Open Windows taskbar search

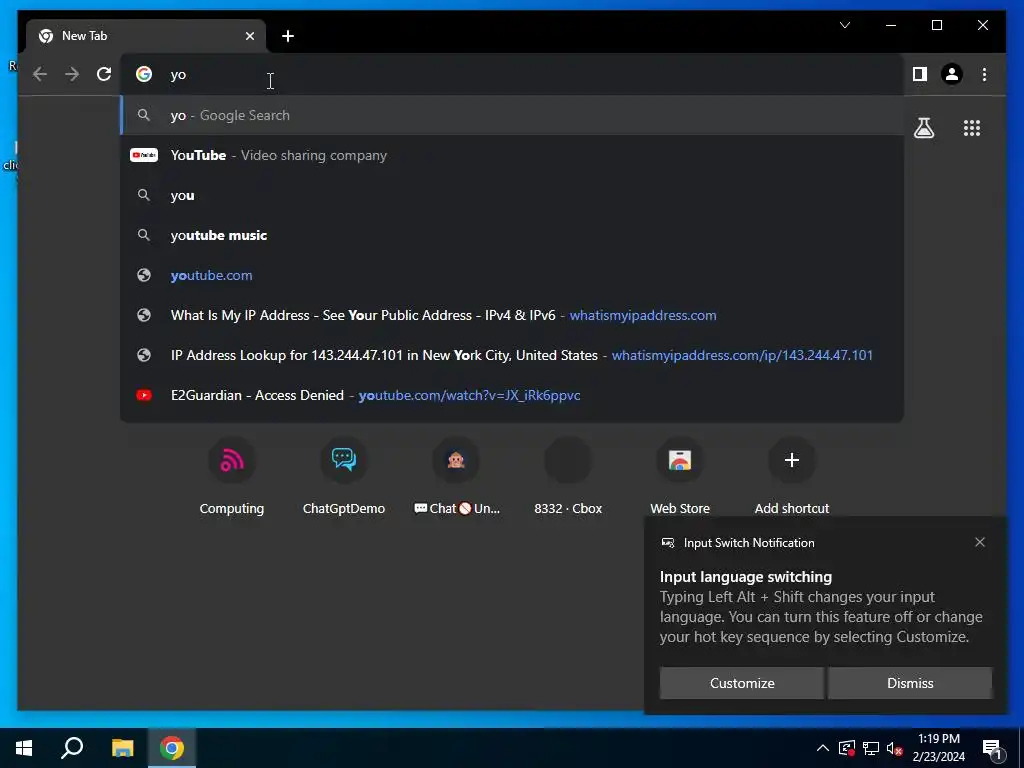click(72, 748)
